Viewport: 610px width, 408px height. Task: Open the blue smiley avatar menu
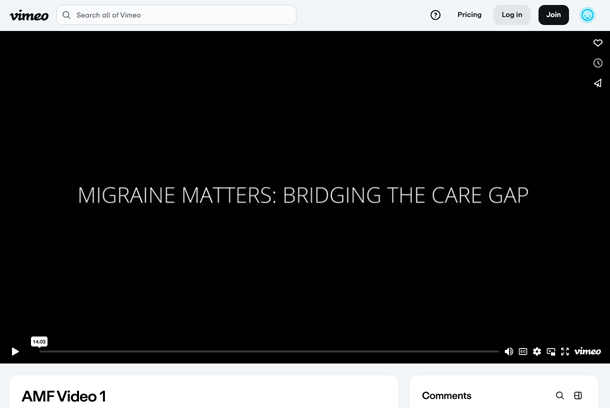(x=587, y=15)
